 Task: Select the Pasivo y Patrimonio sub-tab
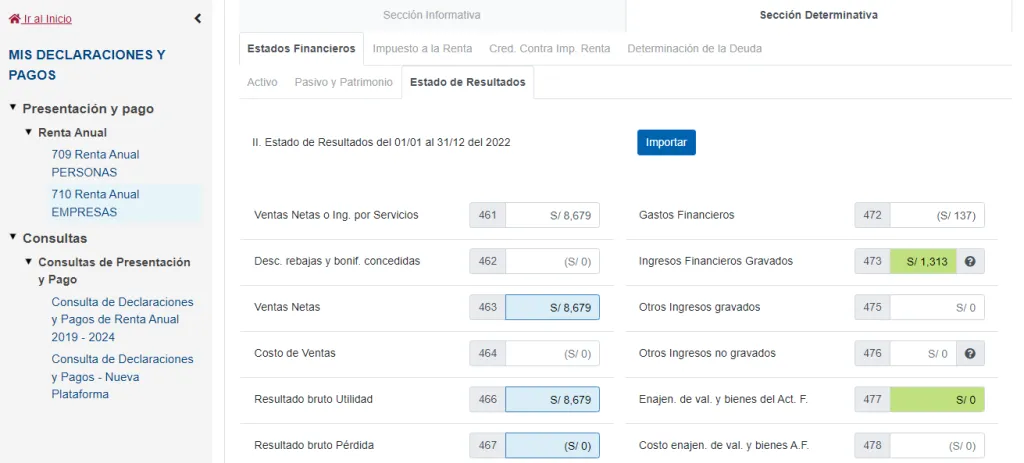click(344, 82)
